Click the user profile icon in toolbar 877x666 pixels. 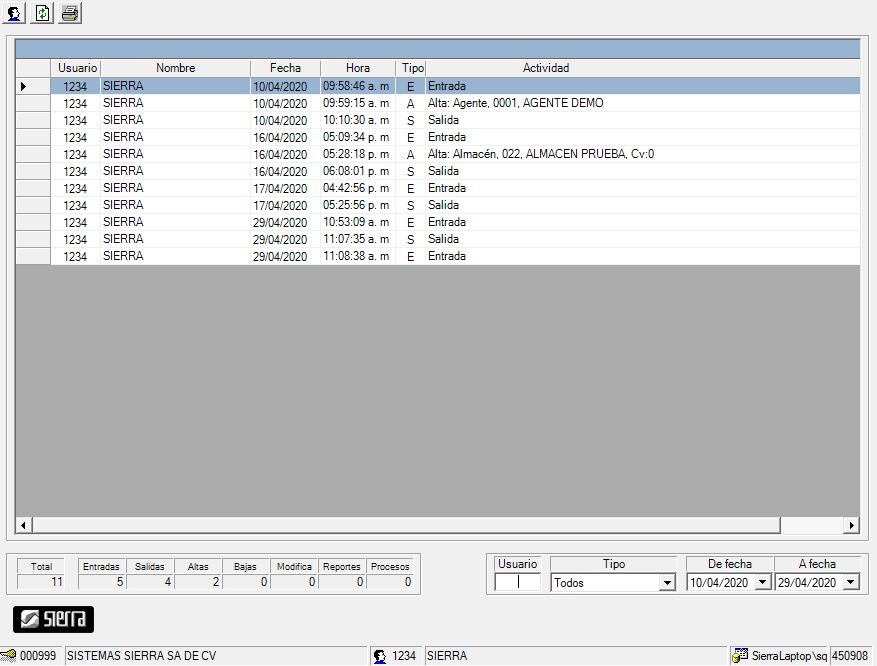[x=15, y=14]
